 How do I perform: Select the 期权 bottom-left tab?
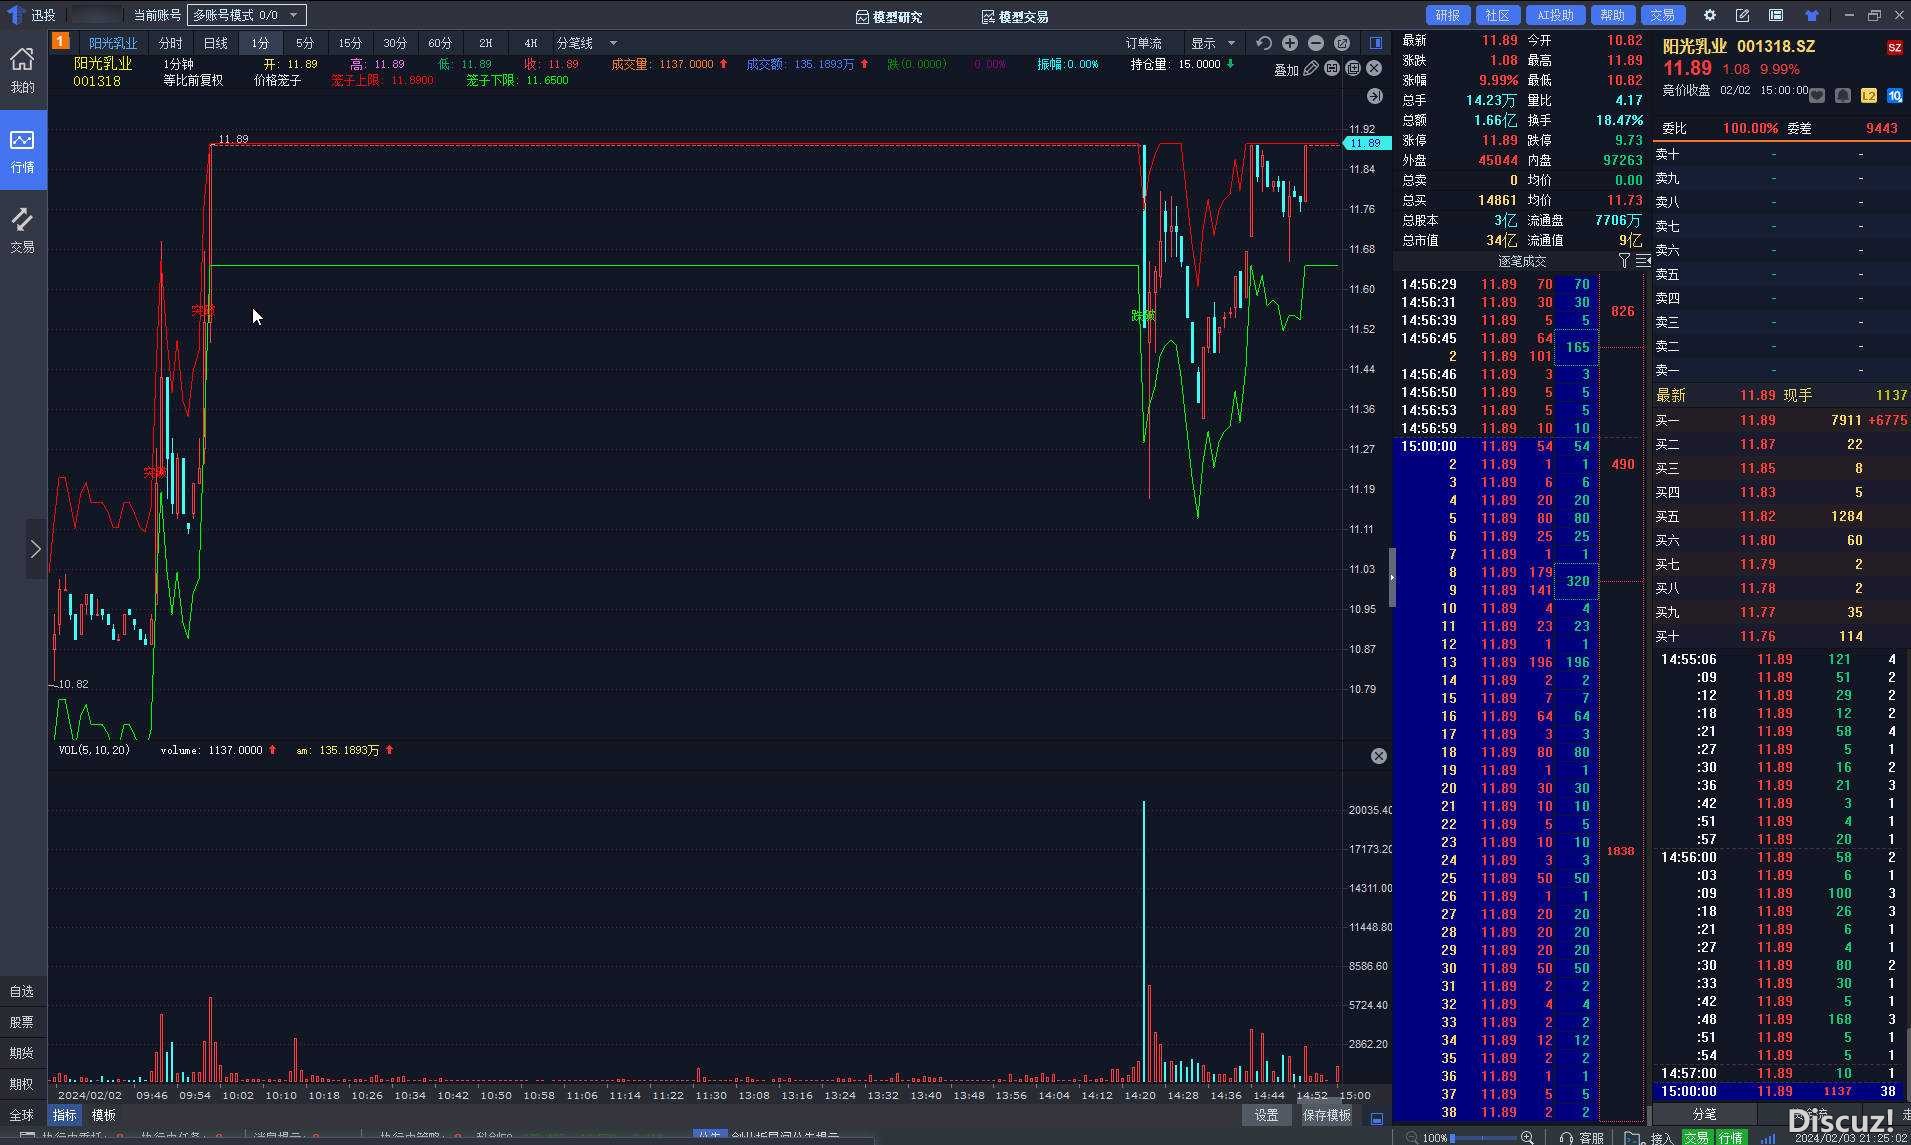(x=22, y=1084)
